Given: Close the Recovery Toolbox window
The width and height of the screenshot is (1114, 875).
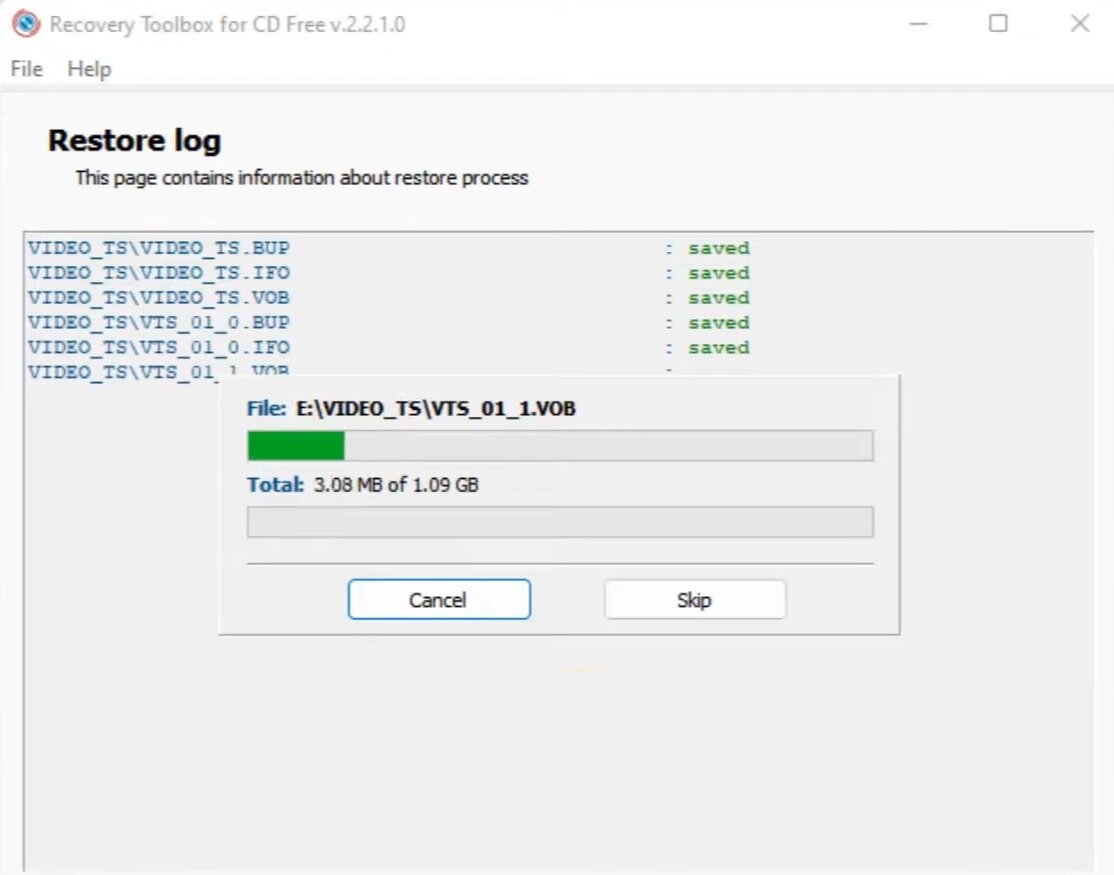Looking at the screenshot, I should click(1080, 23).
